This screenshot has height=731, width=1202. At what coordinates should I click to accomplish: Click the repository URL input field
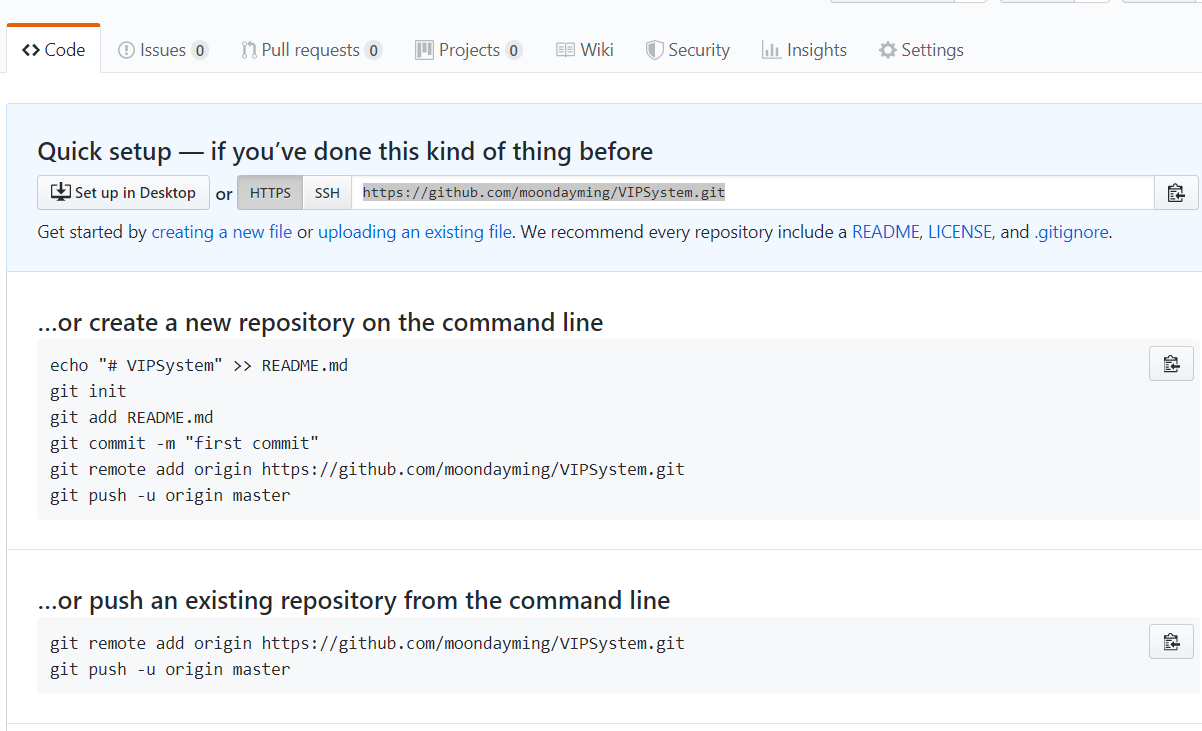pyautogui.click(x=753, y=193)
